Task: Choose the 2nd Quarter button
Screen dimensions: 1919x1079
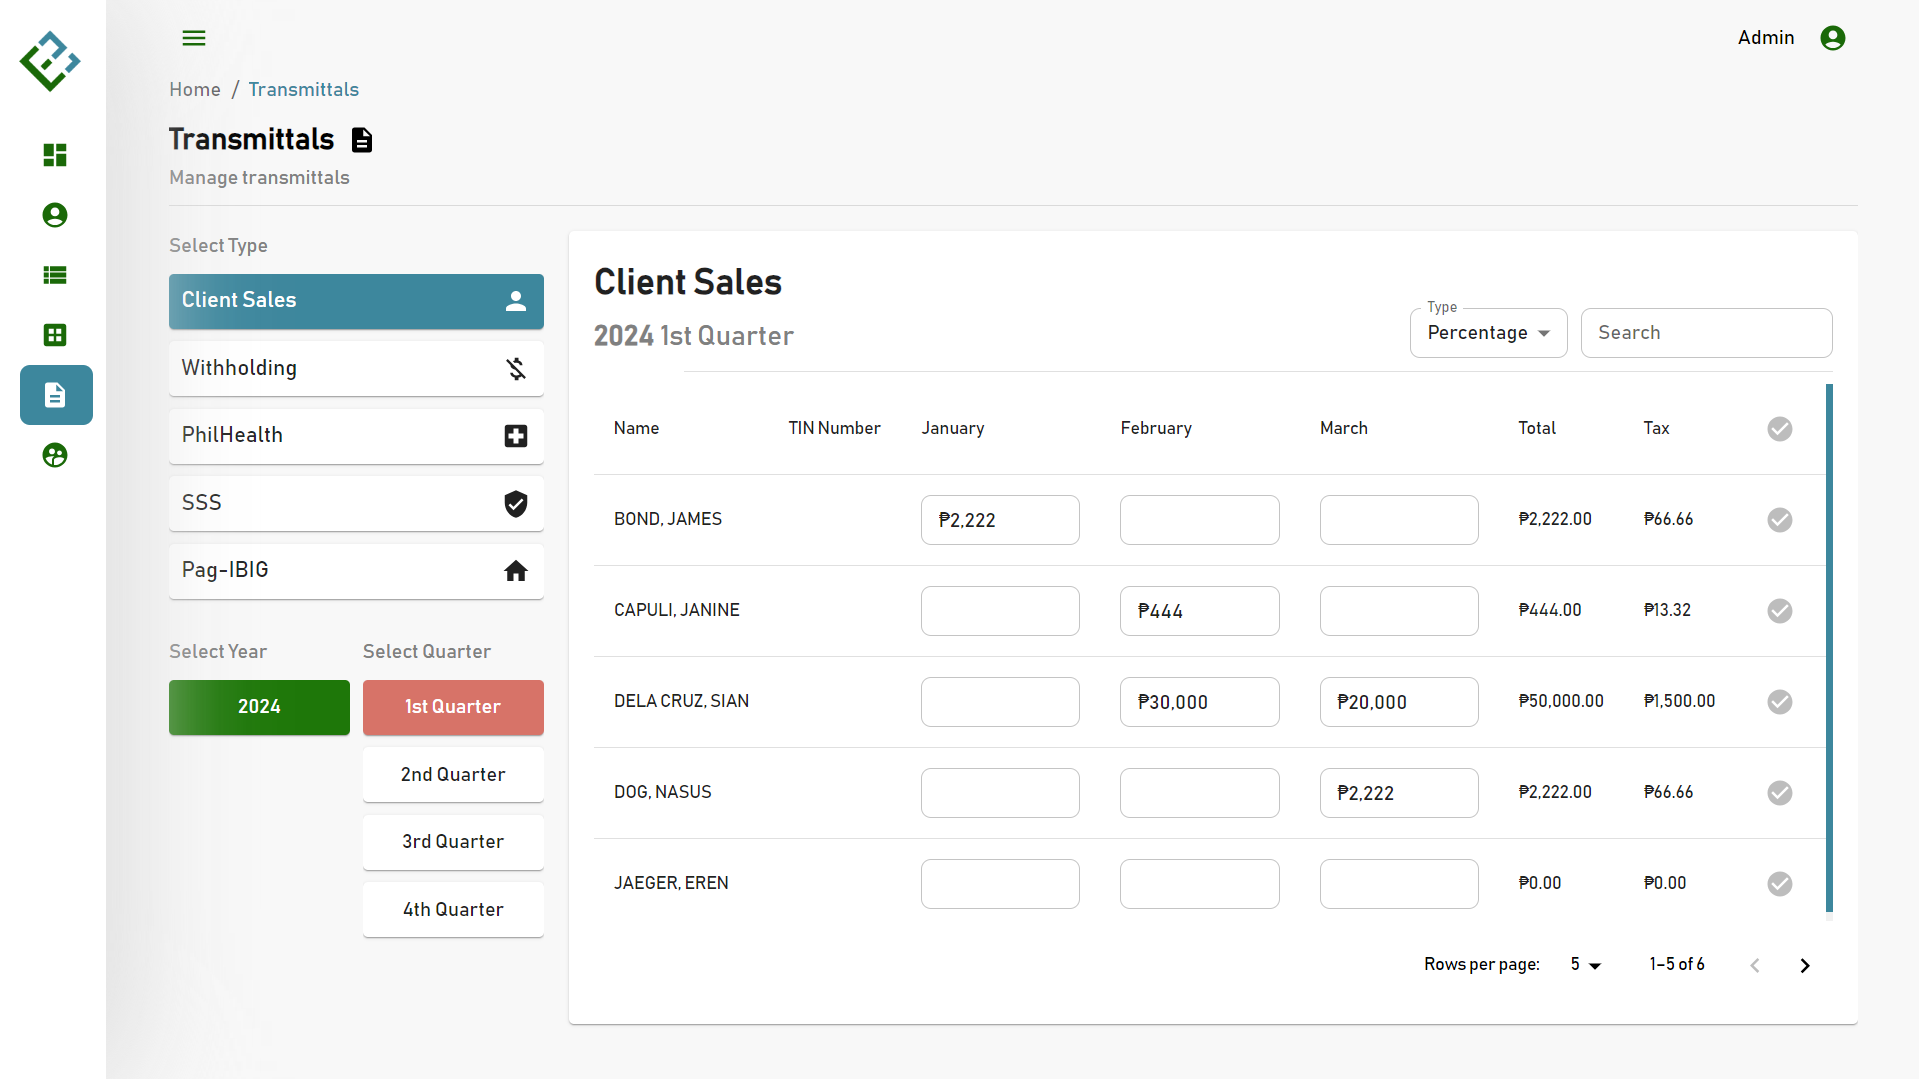Action: 453,775
